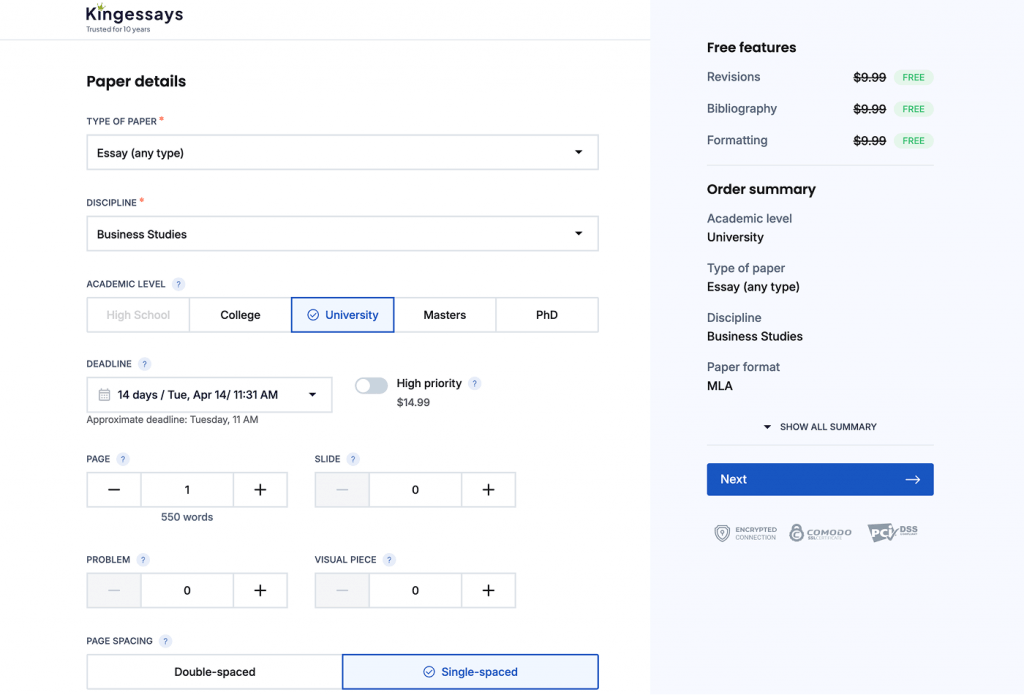
Task: Click help icon beside Slide label
Action: point(353,459)
